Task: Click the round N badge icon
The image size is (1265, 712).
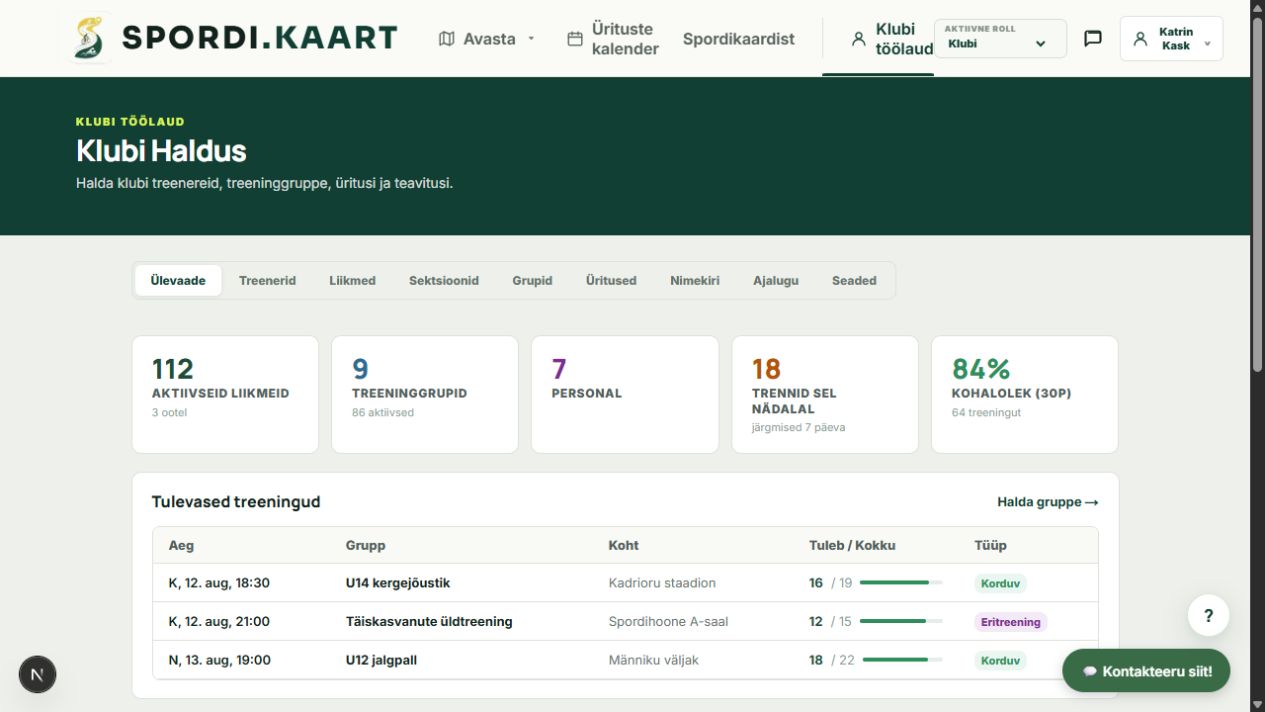Action: tap(37, 675)
